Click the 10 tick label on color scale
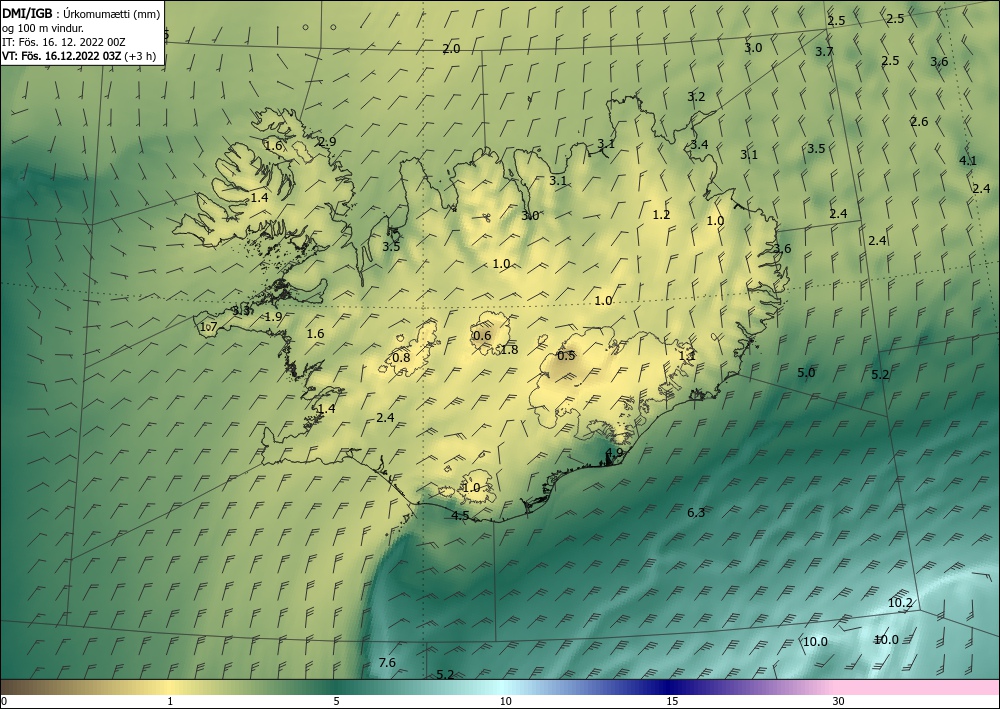Viewport: 1000px width, 709px height. click(505, 702)
